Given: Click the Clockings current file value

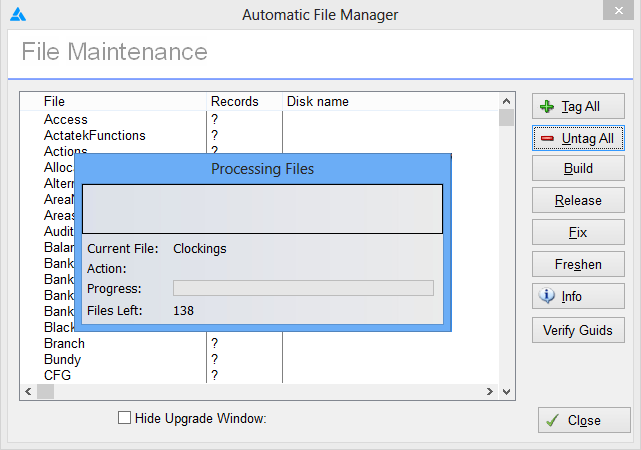Looking at the screenshot, I should [199, 249].
